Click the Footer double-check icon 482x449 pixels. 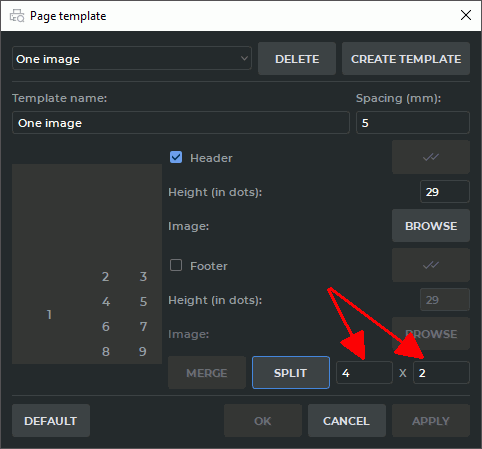(431, 265)
